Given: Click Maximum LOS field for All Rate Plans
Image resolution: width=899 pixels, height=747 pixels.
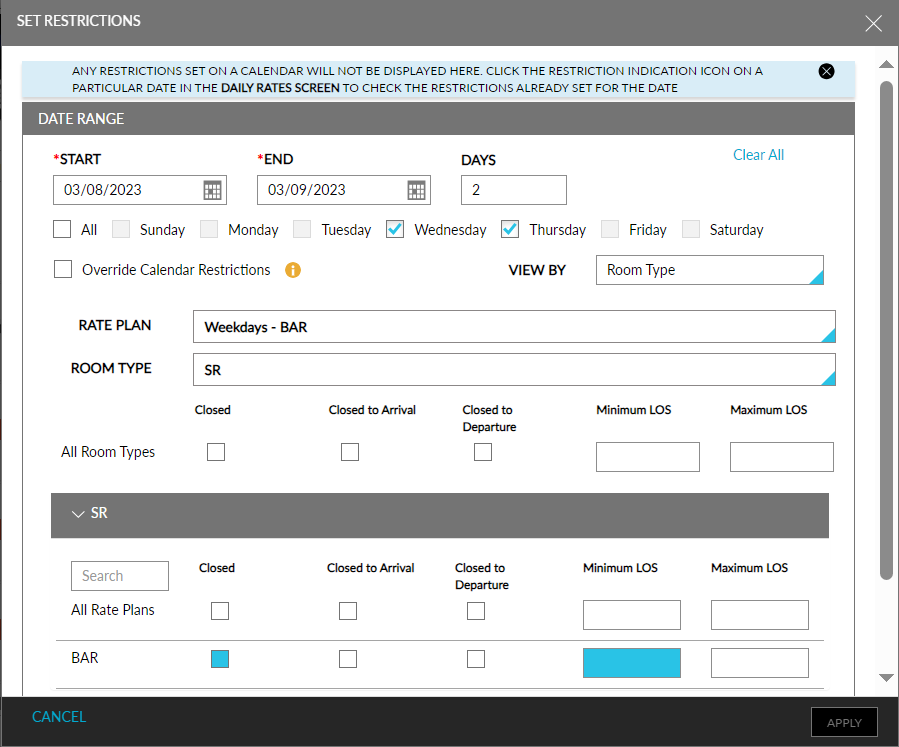Looking at the screenshot, I should [x=760, y=615].
